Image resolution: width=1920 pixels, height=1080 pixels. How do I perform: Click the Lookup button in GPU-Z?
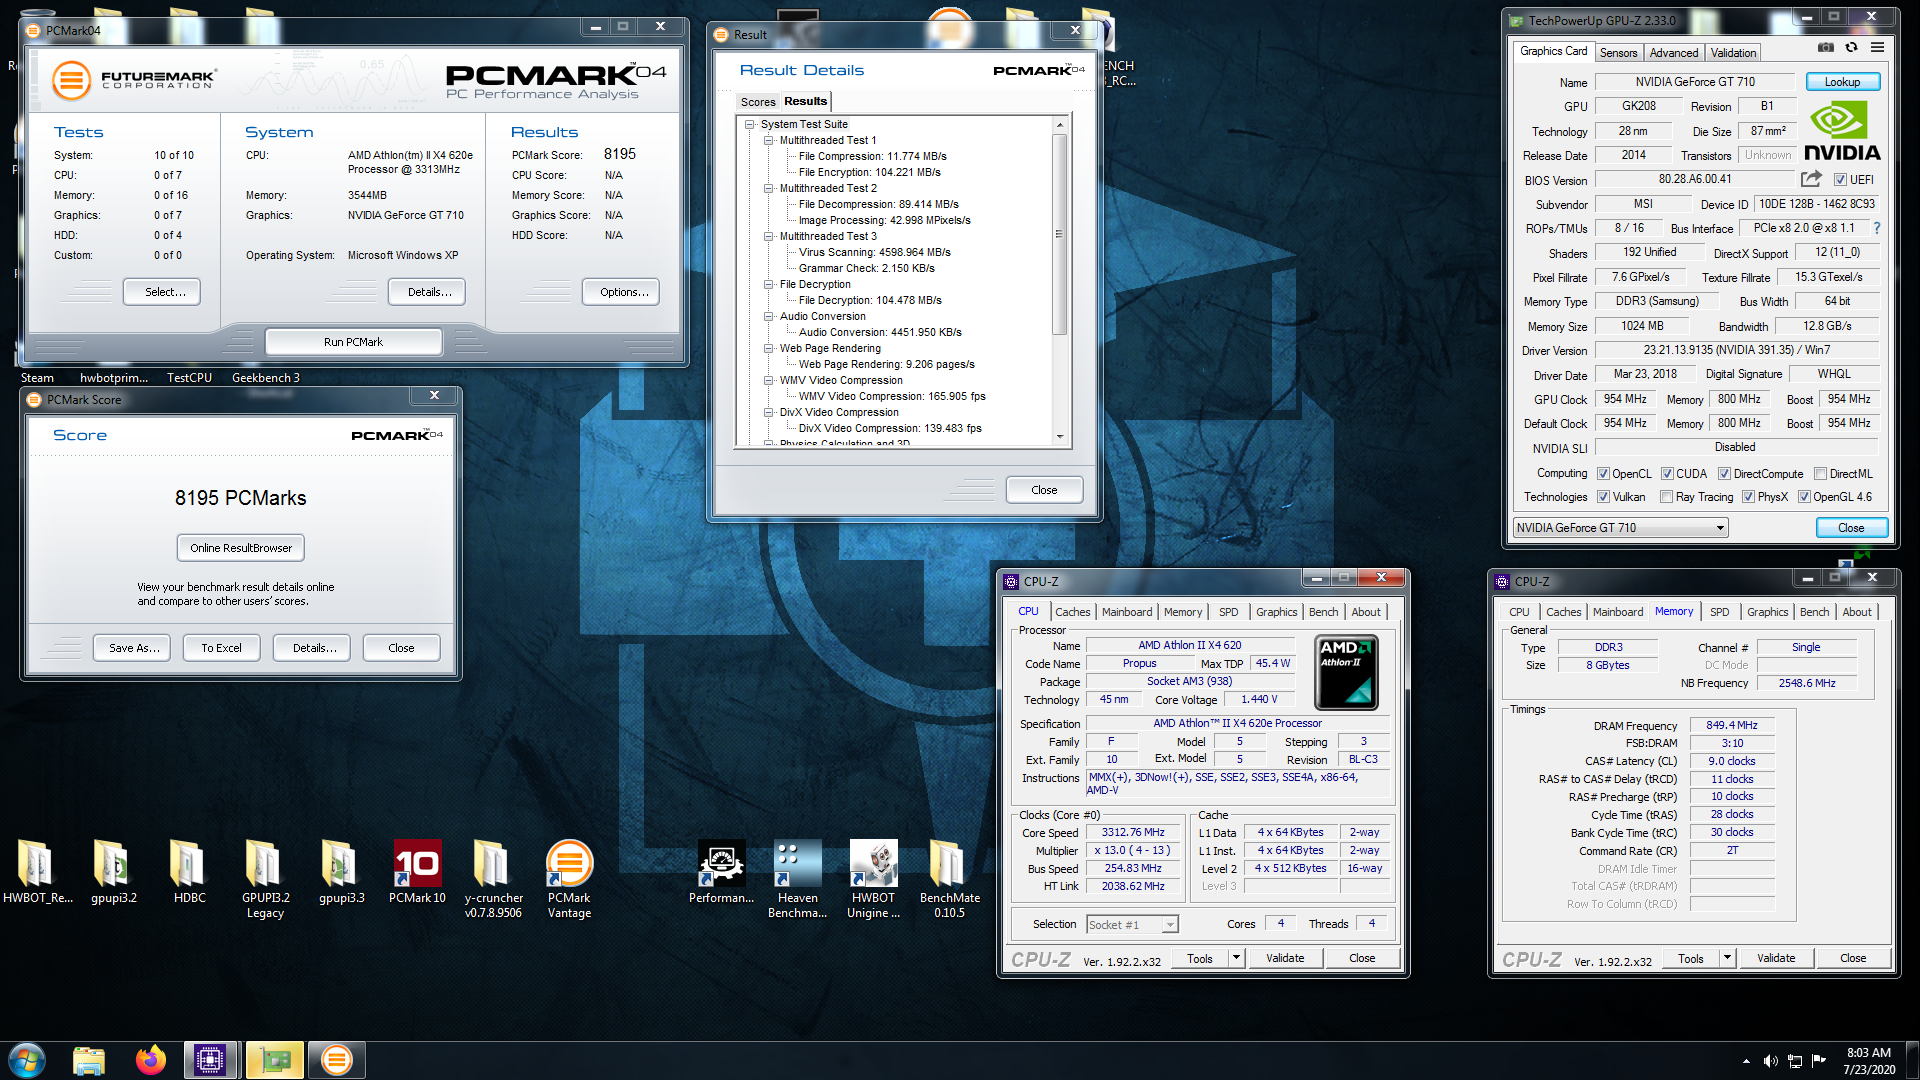(x=1842, y=82)
